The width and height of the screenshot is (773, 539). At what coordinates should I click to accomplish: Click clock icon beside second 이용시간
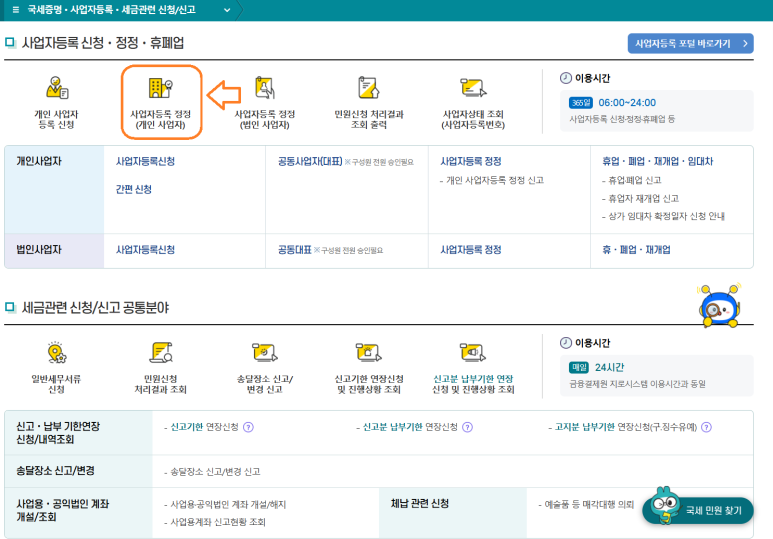click(565, 343)
